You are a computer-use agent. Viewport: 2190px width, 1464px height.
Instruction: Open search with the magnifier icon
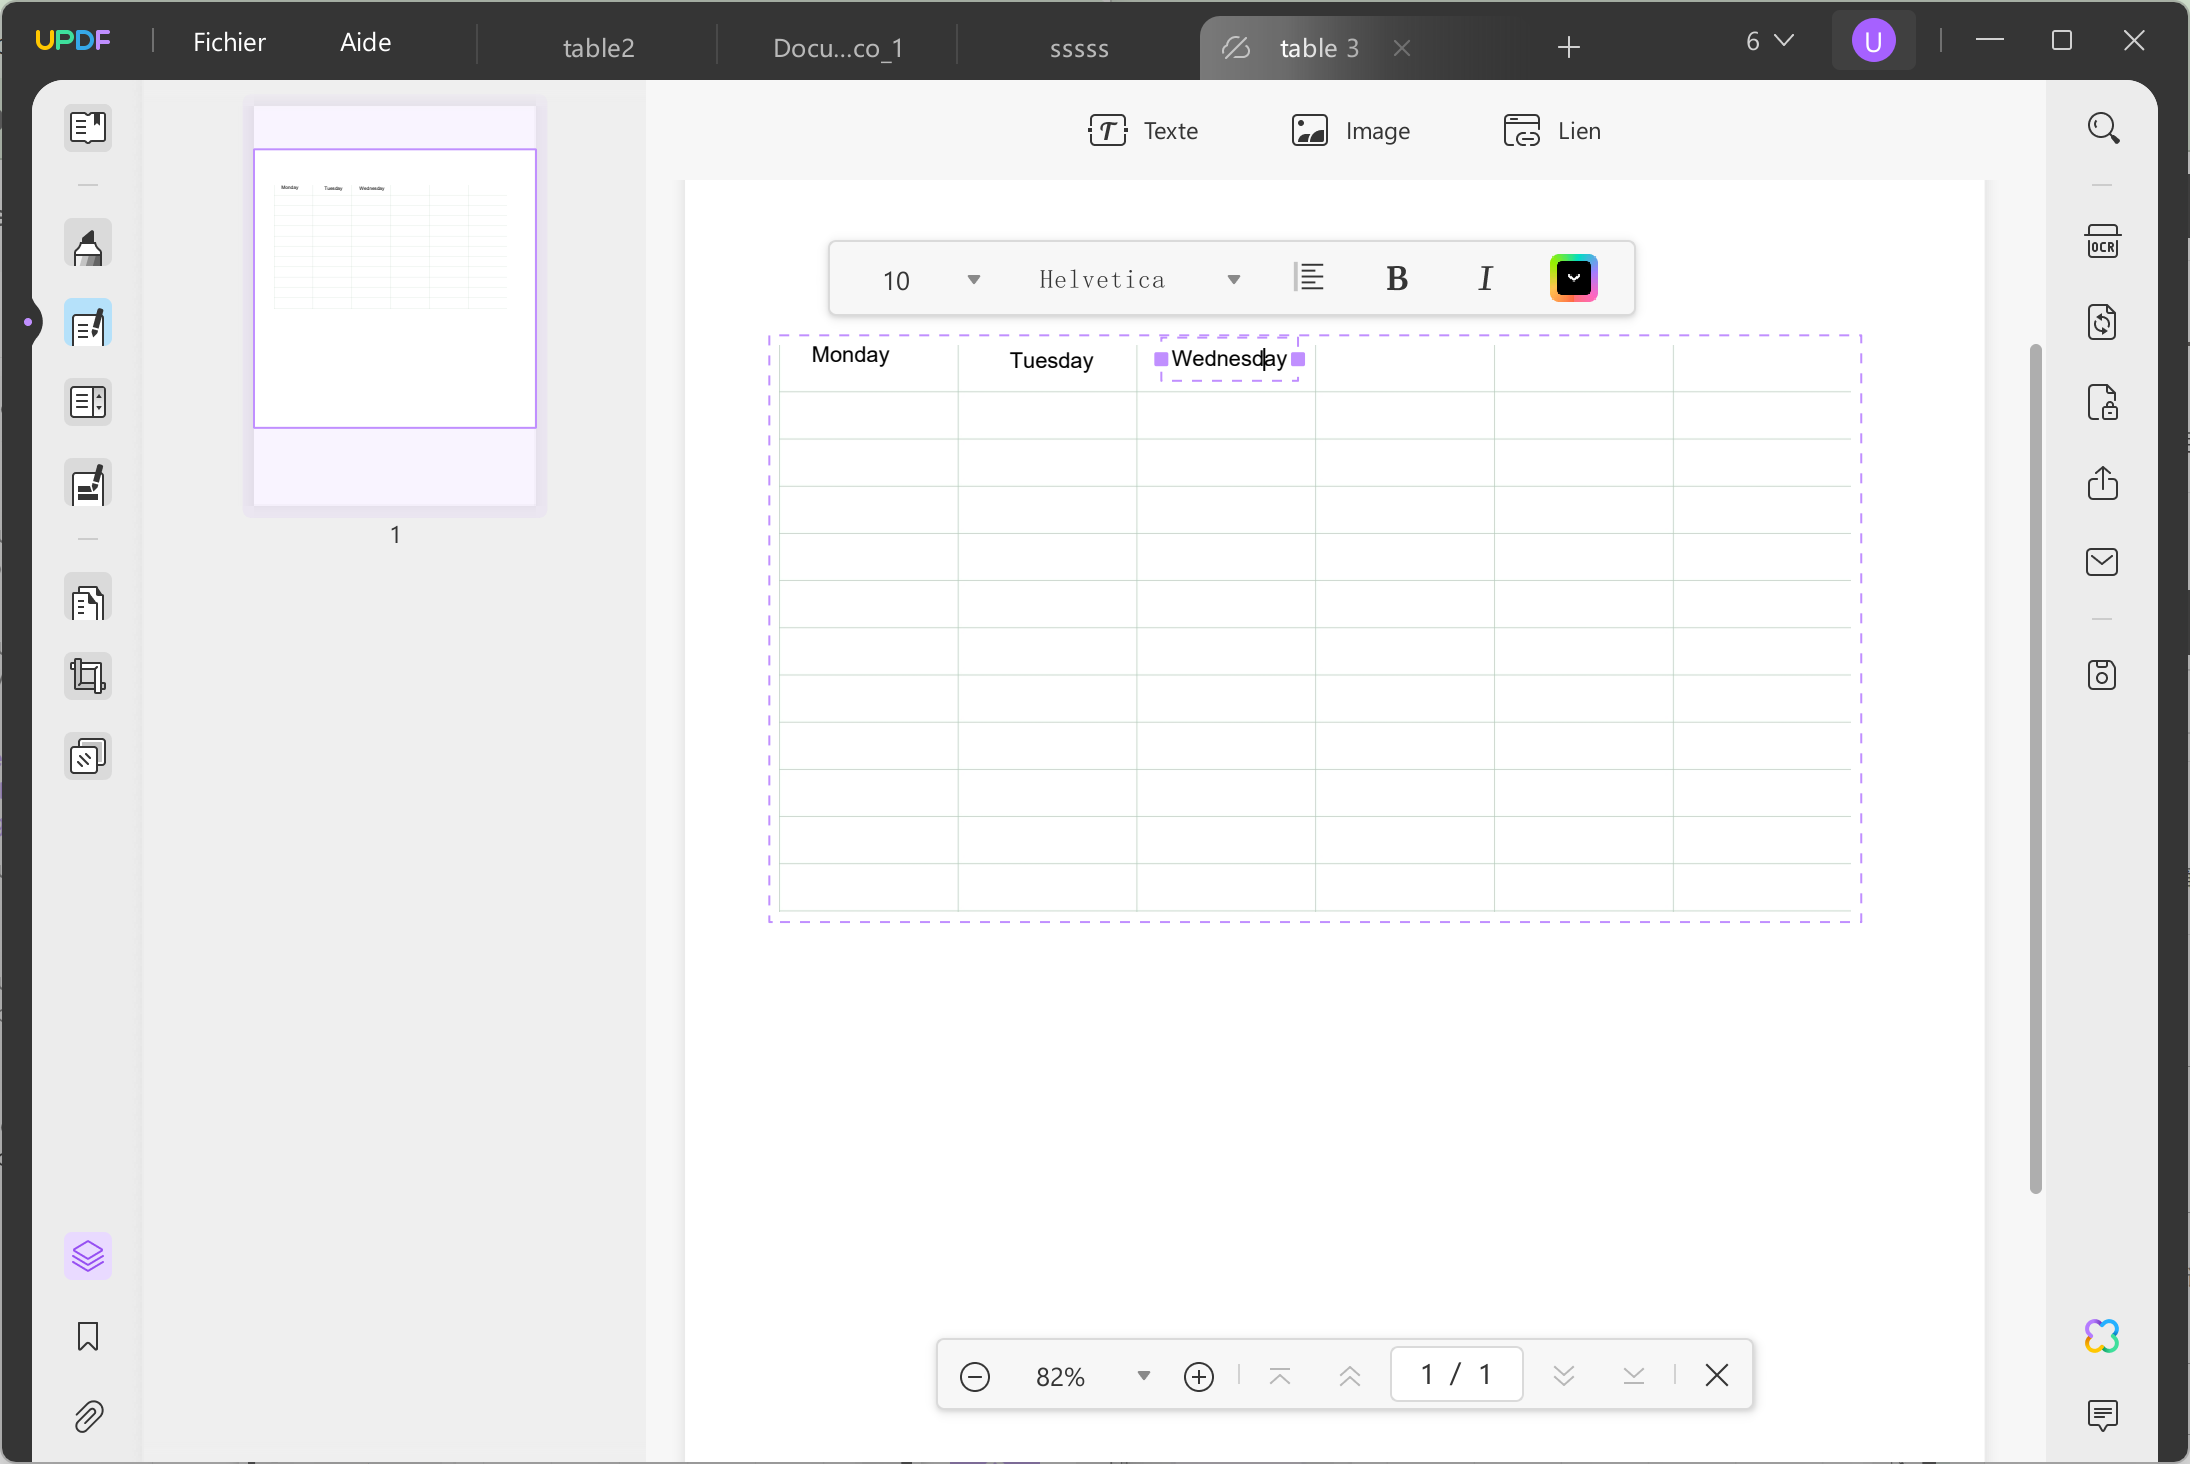click(x=2103, y=127)
